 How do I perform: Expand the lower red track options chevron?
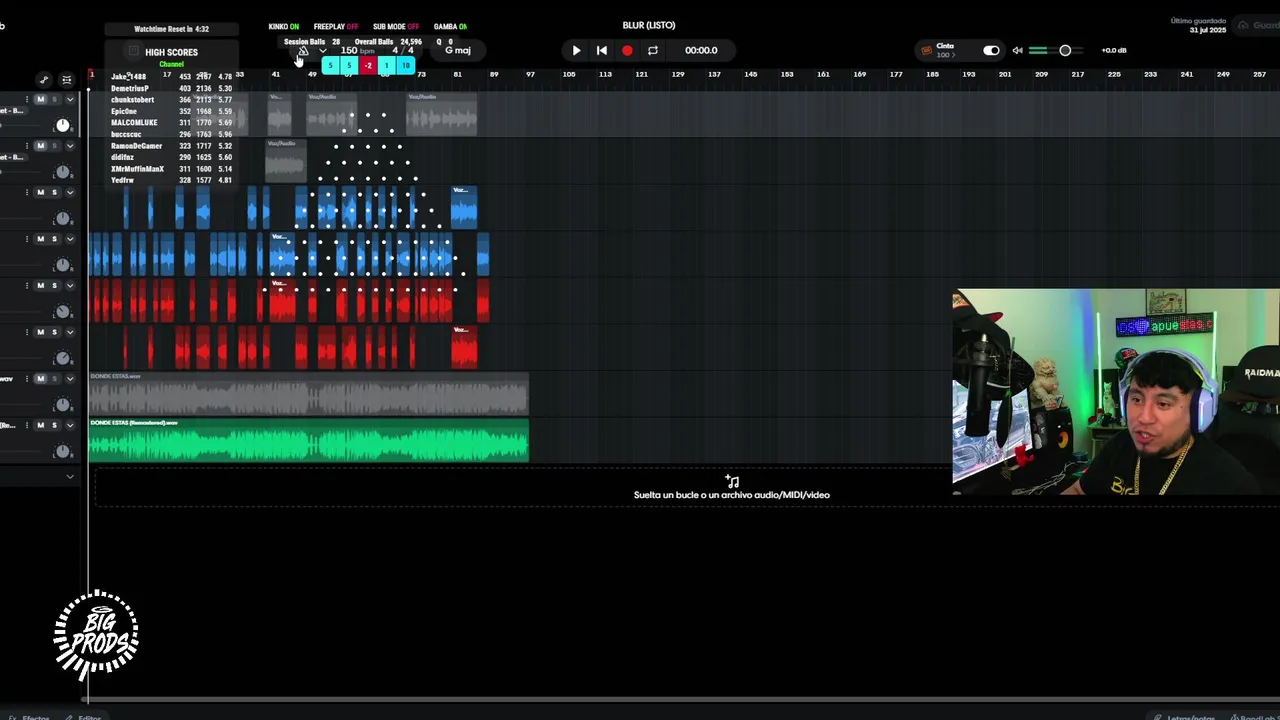coord(70,332)
